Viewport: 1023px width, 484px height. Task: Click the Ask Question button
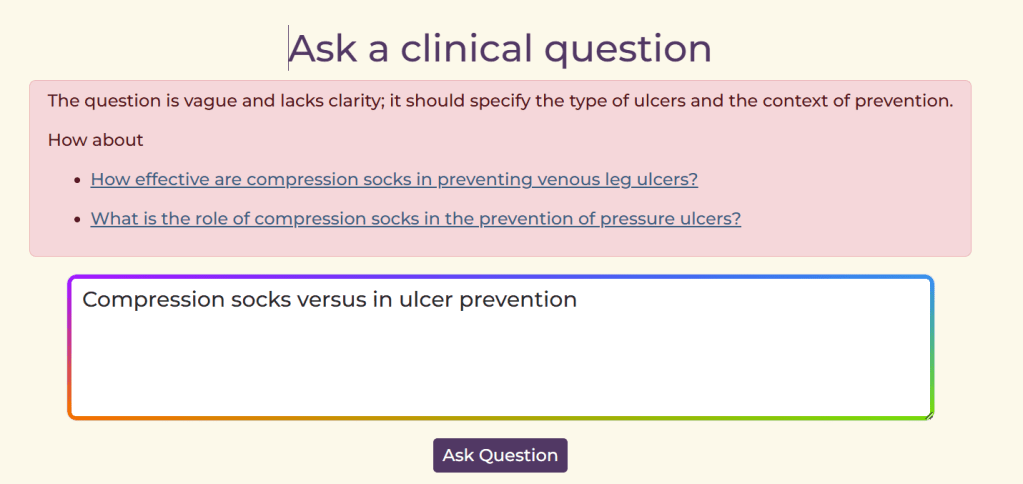pyautogui.click(x=500, y=455)
